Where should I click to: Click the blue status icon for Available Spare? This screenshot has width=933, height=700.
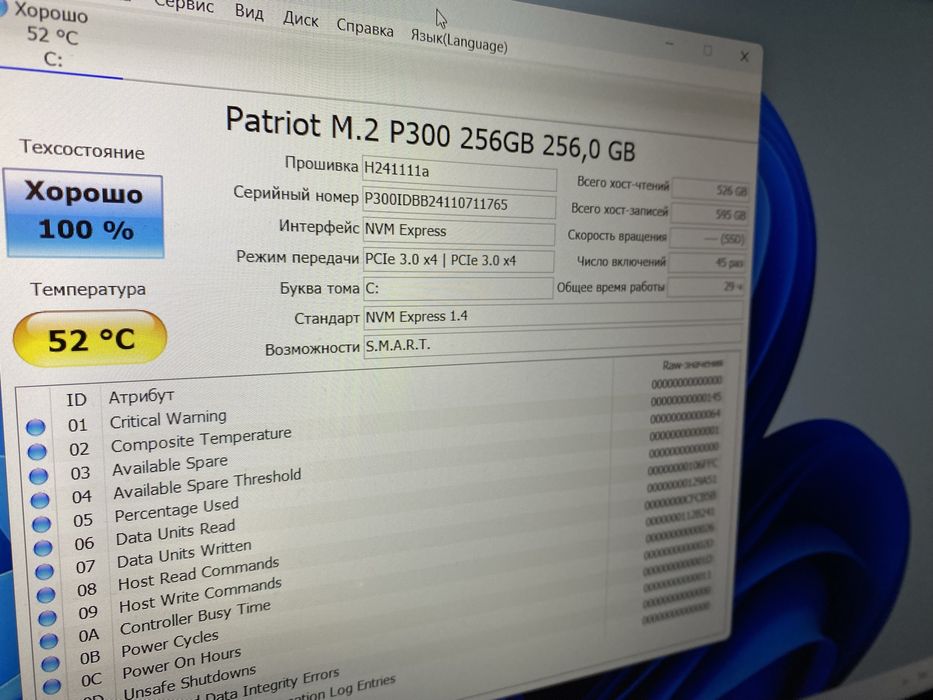pyautogui.click(x=39, y=476)
